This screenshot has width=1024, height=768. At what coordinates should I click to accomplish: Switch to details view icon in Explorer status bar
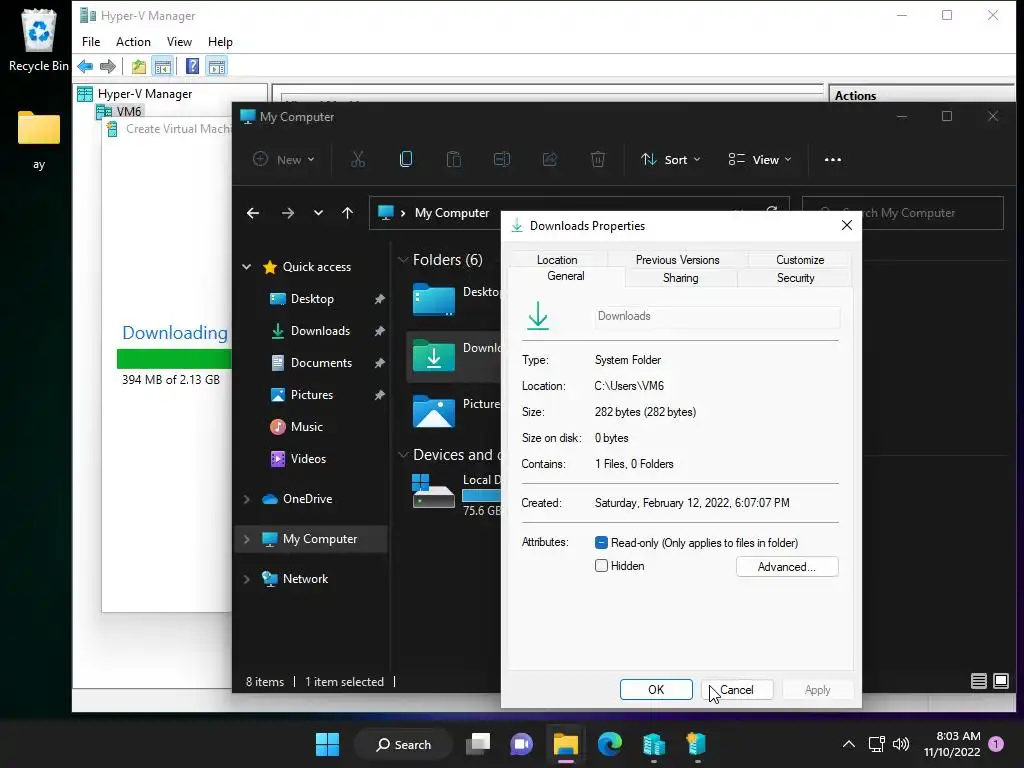978,681
